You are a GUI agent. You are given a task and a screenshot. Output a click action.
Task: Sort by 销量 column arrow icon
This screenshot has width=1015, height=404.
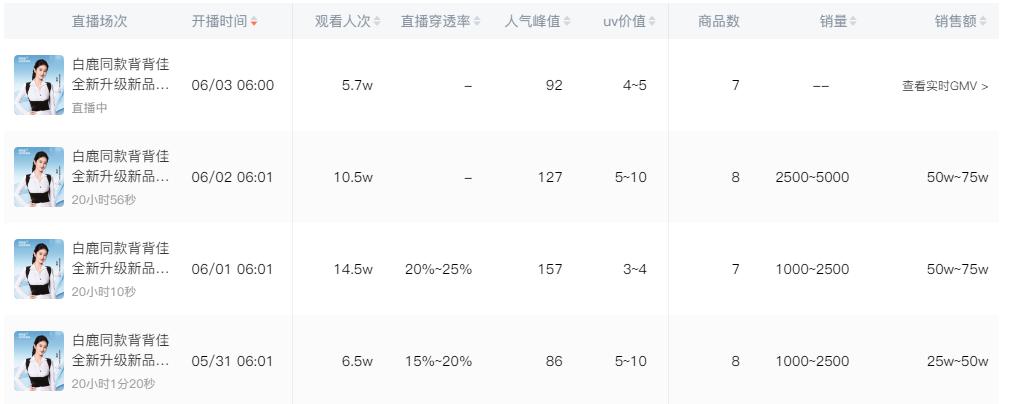(853, 21)
